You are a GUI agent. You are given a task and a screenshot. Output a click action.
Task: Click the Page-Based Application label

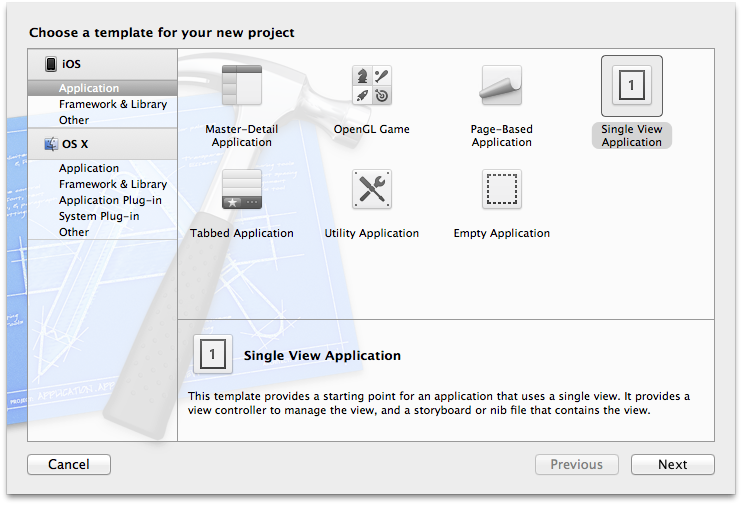(502, 136)
